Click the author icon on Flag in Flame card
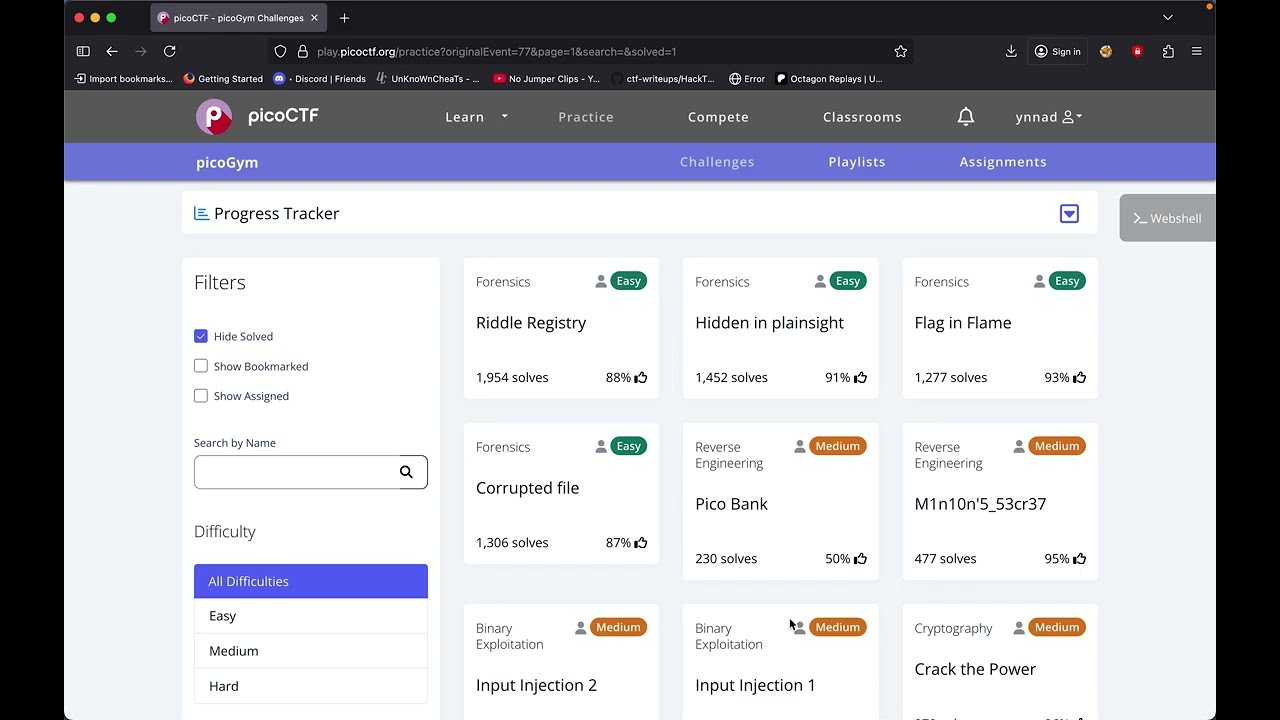 click(x=1040, y=281)
